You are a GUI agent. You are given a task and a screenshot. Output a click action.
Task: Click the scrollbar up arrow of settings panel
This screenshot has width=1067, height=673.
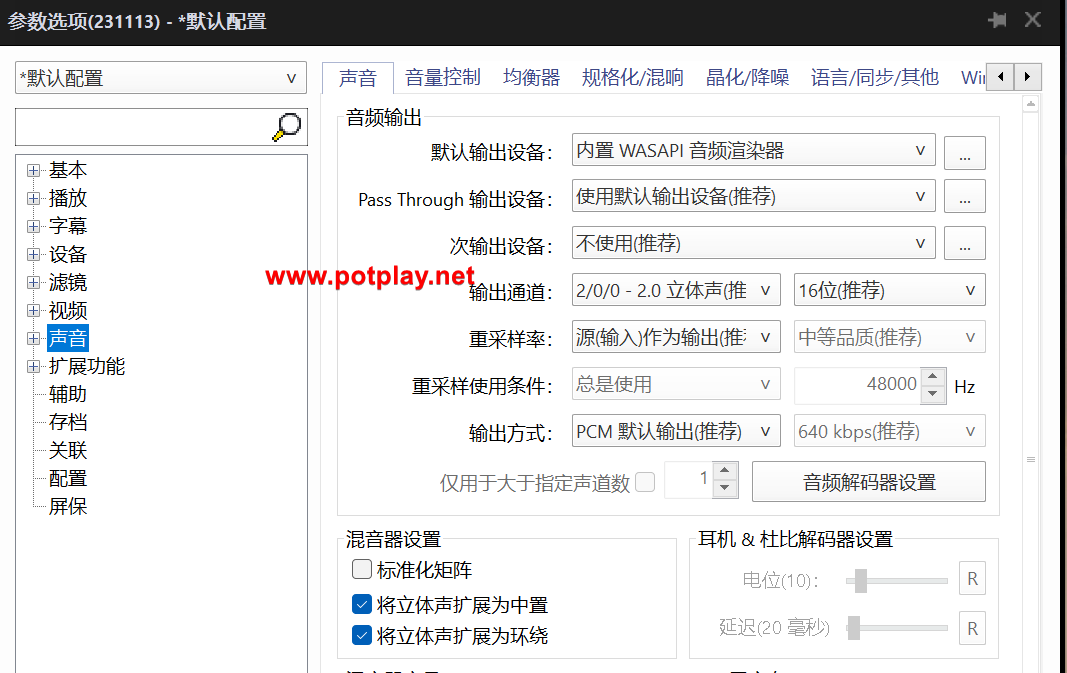point(1030,104)
